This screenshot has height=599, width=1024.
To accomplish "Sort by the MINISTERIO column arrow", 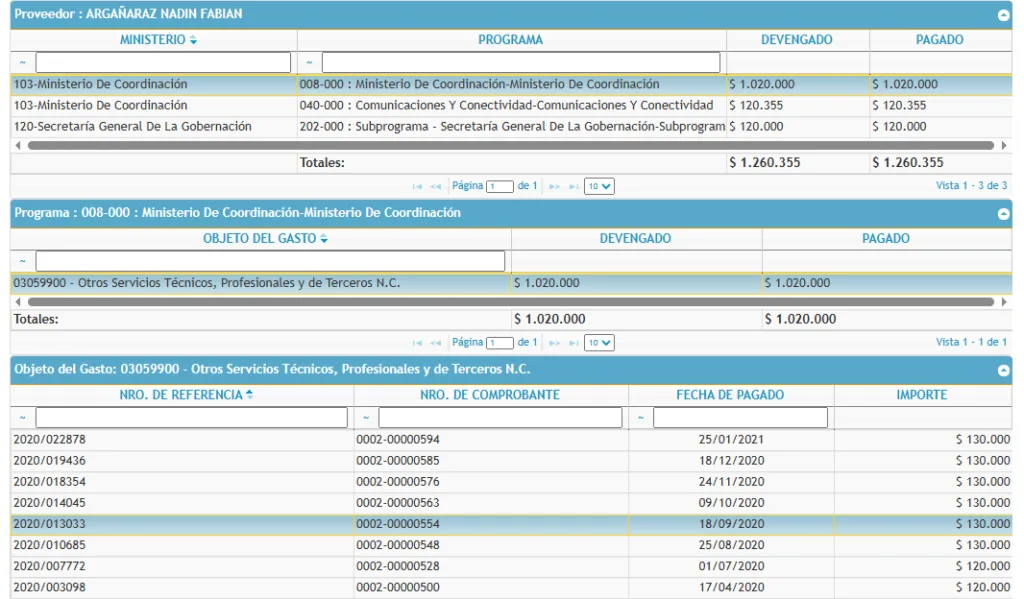I will (x=193, y=40).
